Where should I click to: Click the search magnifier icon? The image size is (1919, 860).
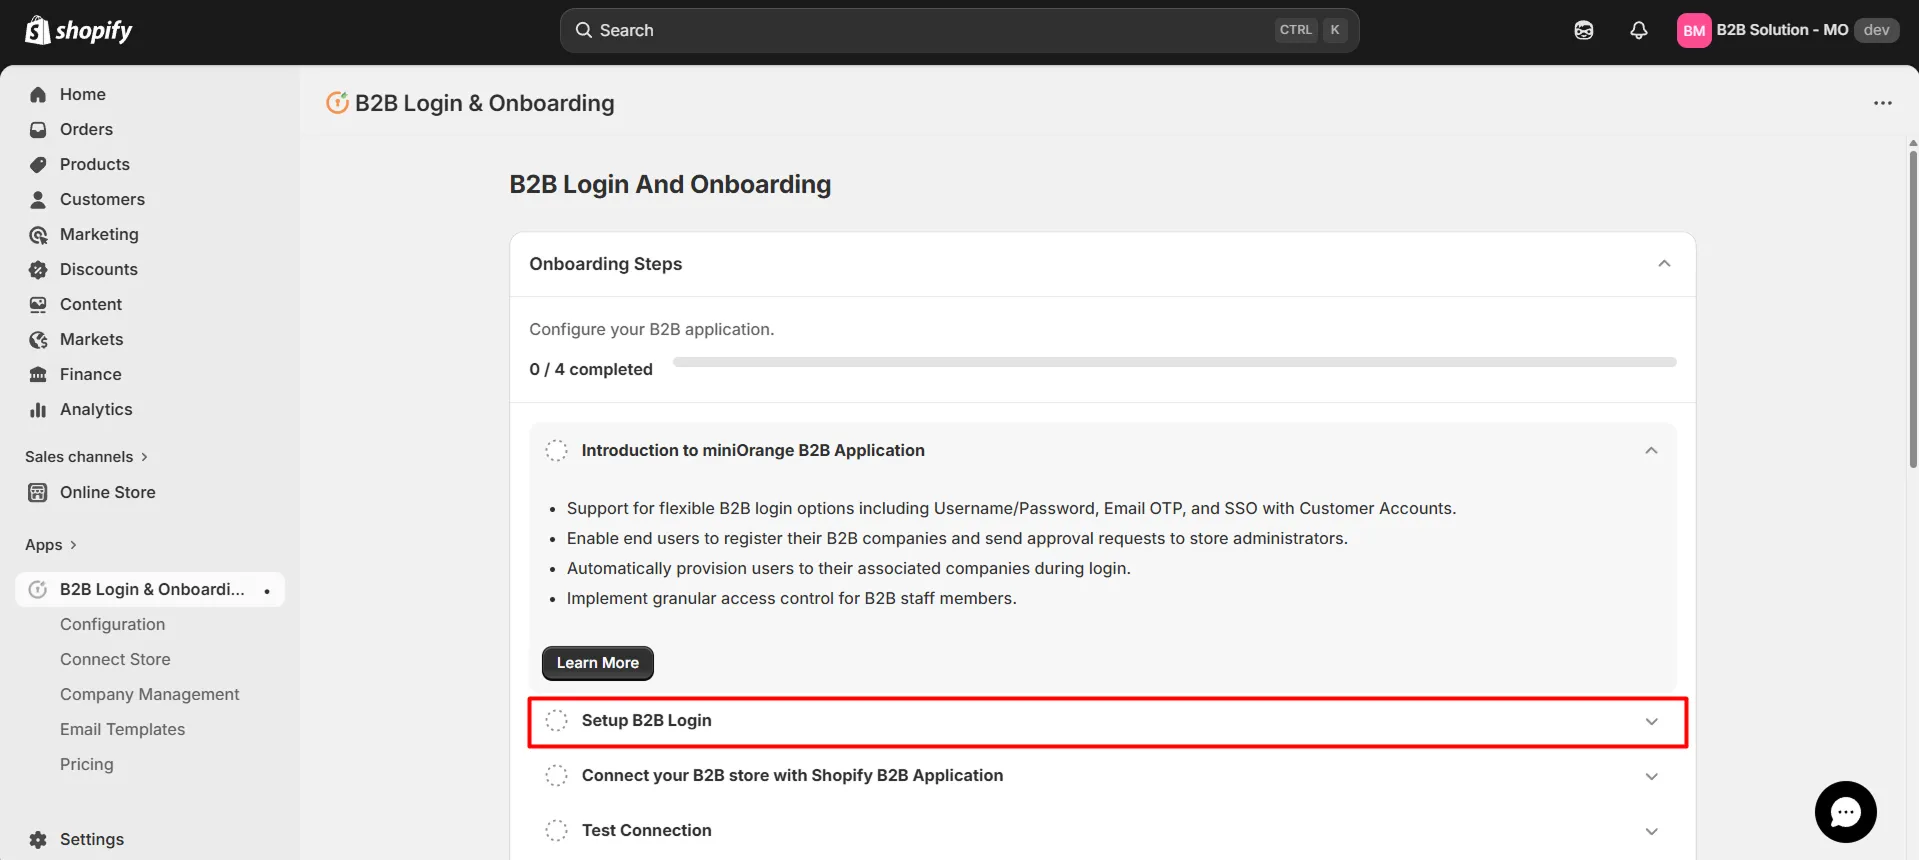coord(584,30)
